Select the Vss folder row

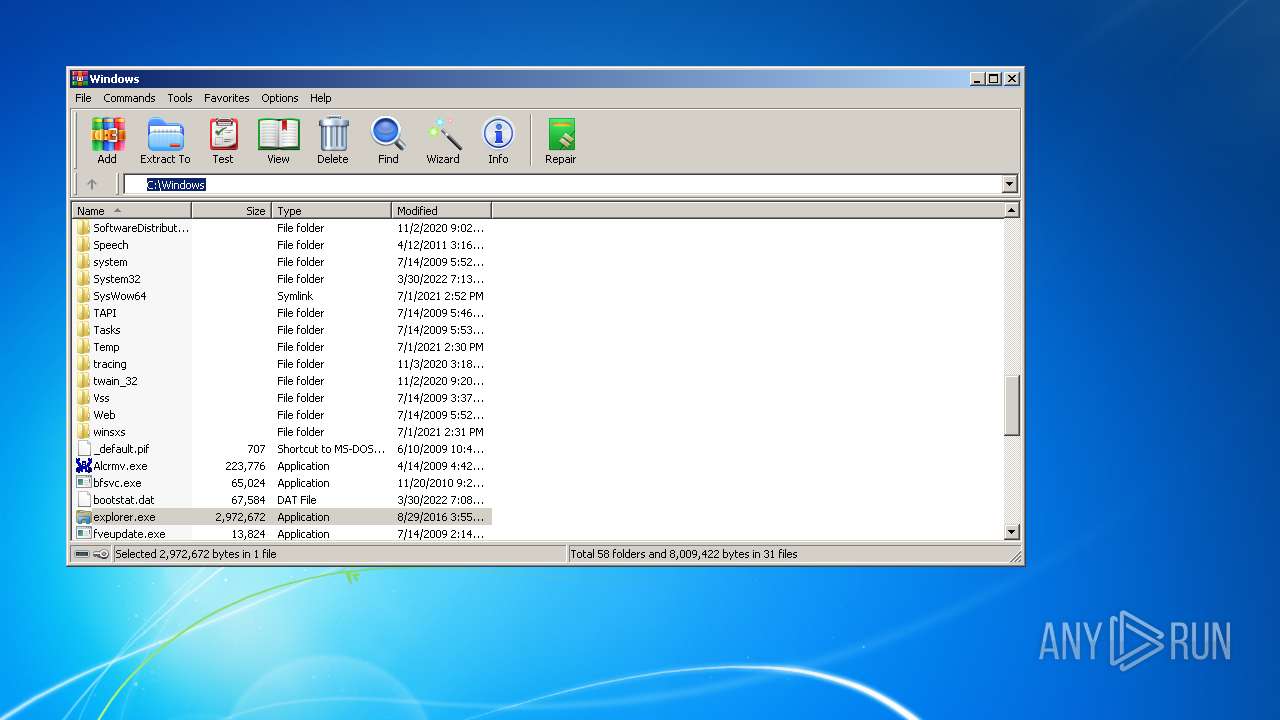click(x=281, y=398)
